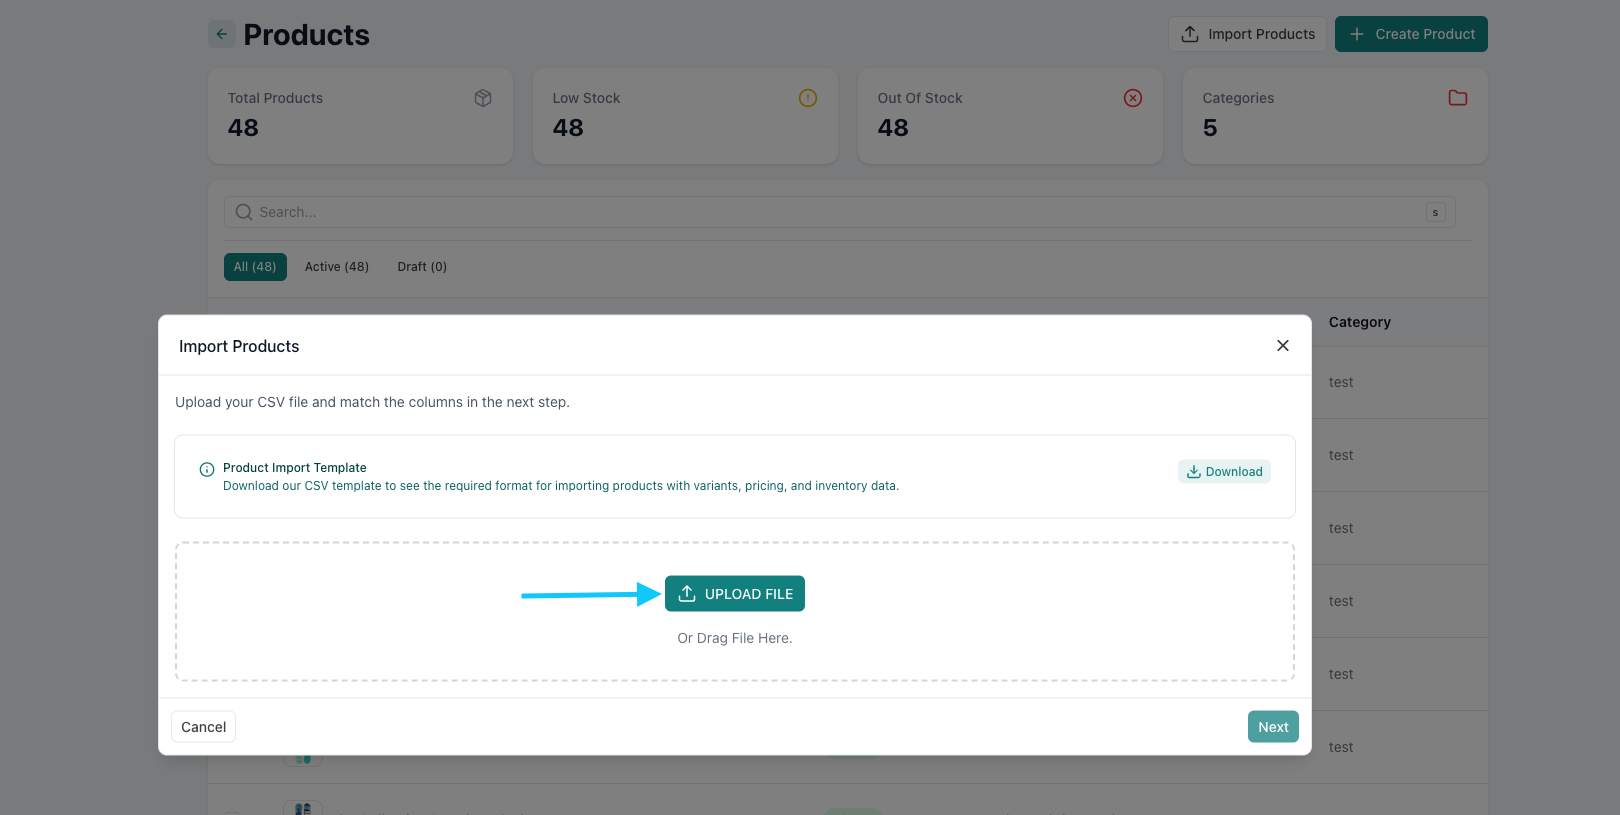Click the back arrow beside Products

click(x=221, y=34)
